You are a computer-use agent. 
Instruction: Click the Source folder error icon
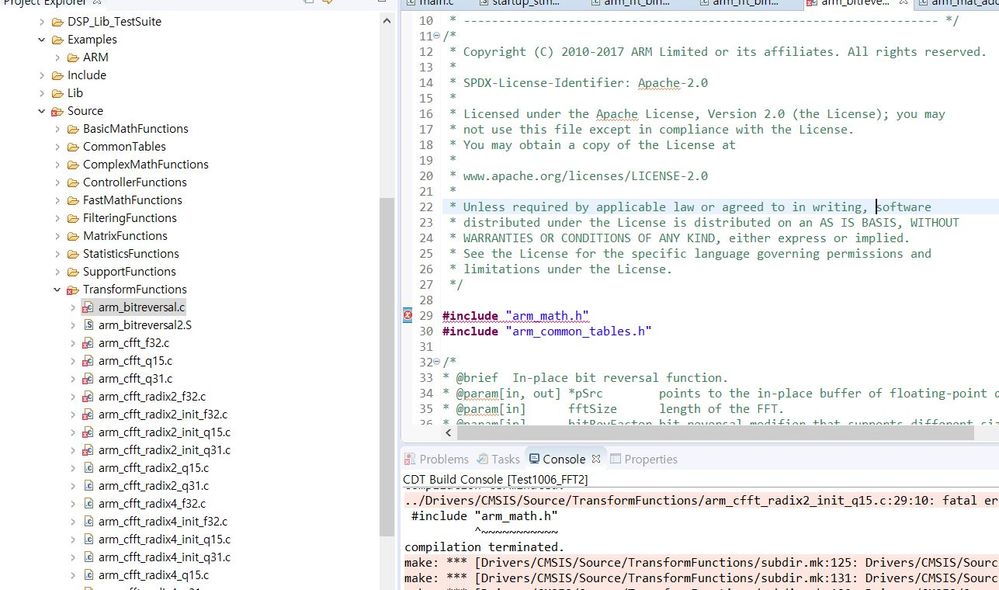tap(57, 111)
